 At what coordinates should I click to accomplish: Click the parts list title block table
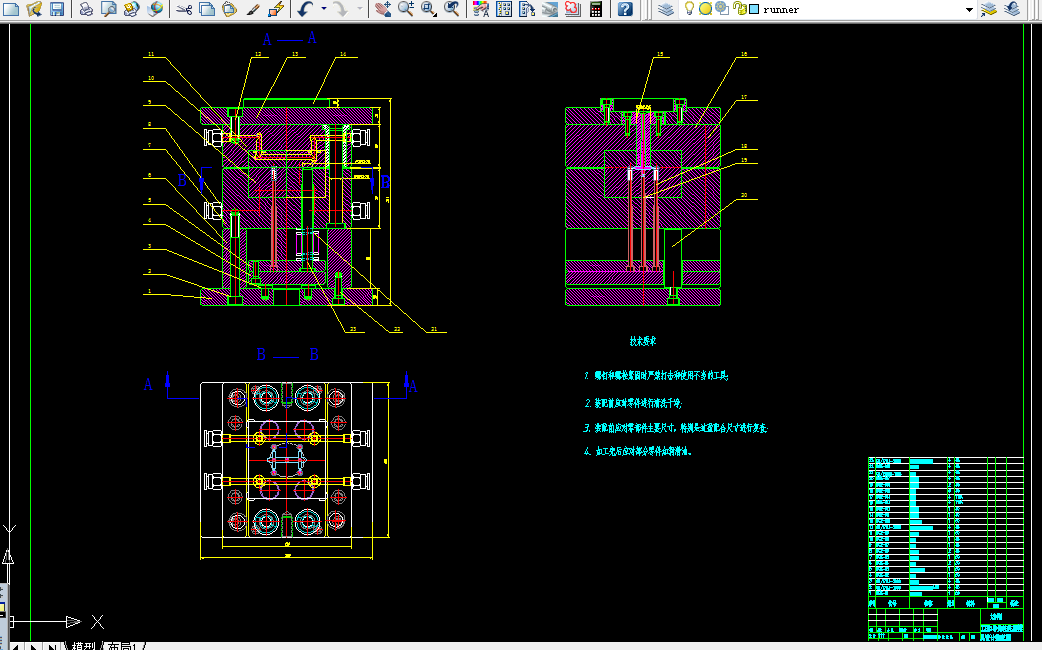[946, 548]
